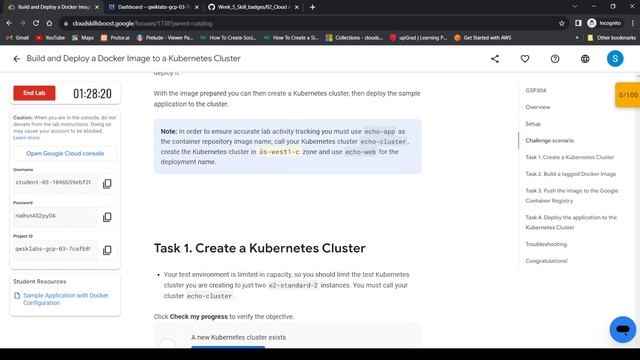
Task: Go back with the lab page arrow
Action: tap(16, 59)
